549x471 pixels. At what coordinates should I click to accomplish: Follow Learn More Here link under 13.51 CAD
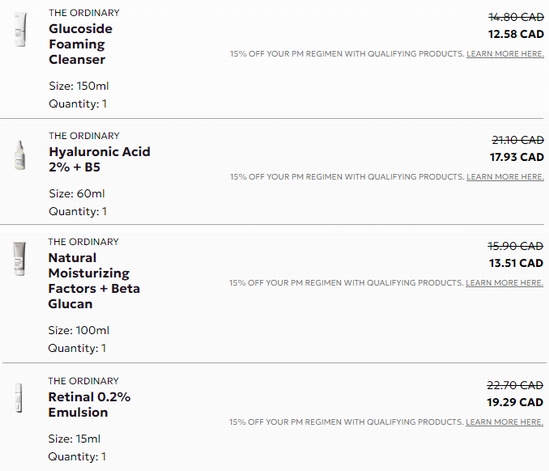tap(504, 283)
